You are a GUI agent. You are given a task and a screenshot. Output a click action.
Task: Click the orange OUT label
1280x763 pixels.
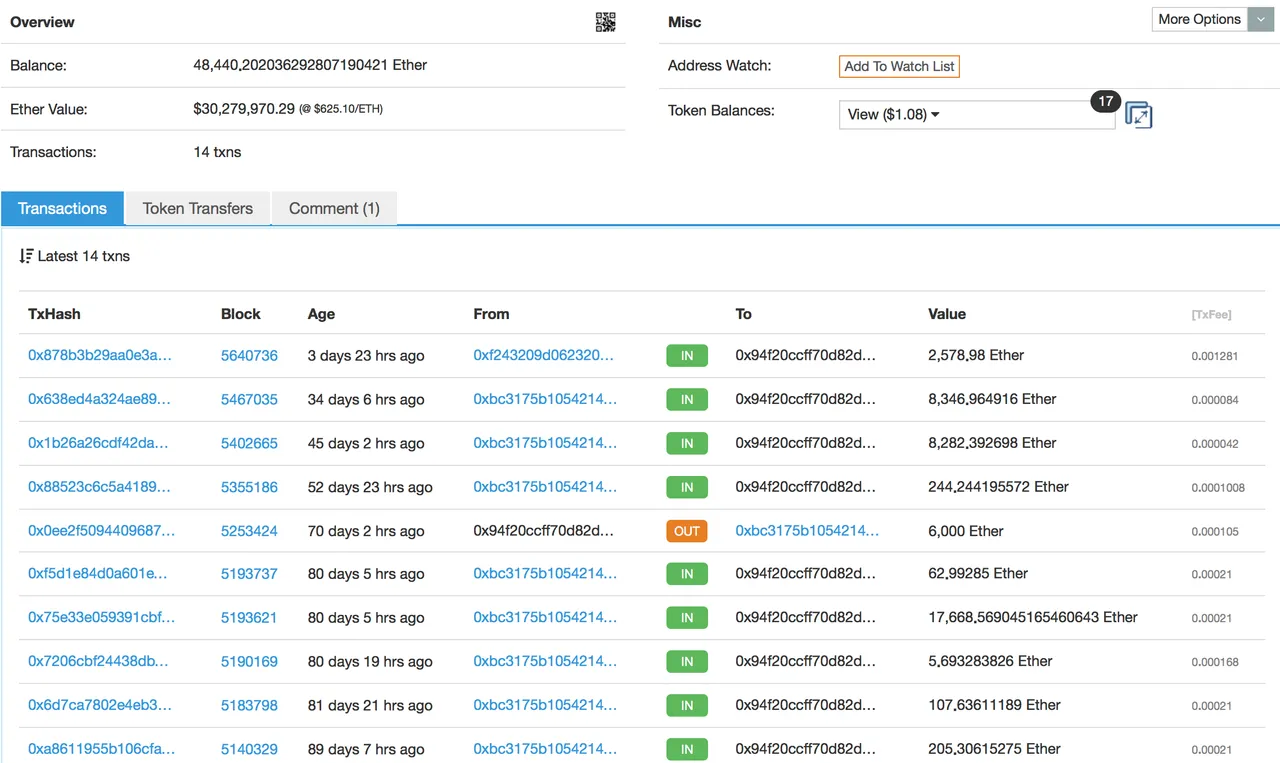pos(687,531)
